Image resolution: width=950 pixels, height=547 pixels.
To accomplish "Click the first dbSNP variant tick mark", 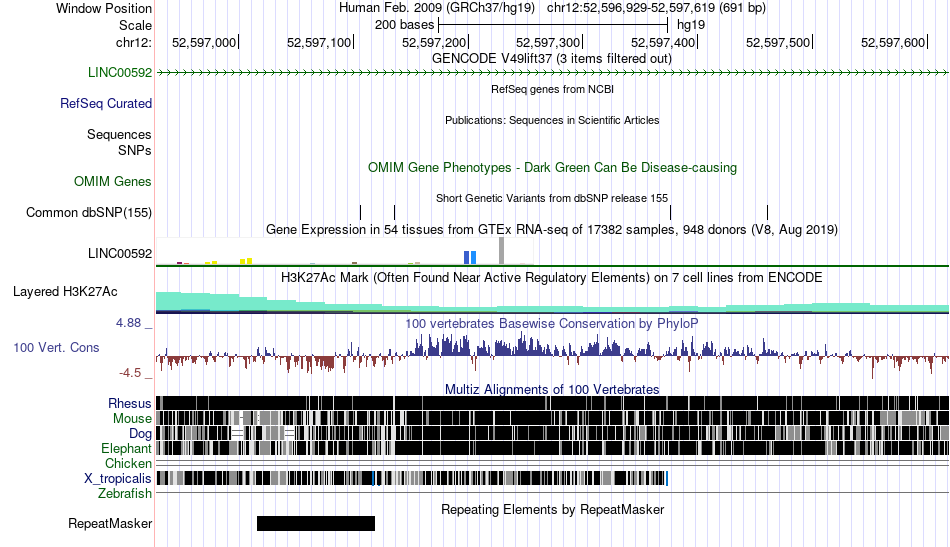I will [360, 212].
